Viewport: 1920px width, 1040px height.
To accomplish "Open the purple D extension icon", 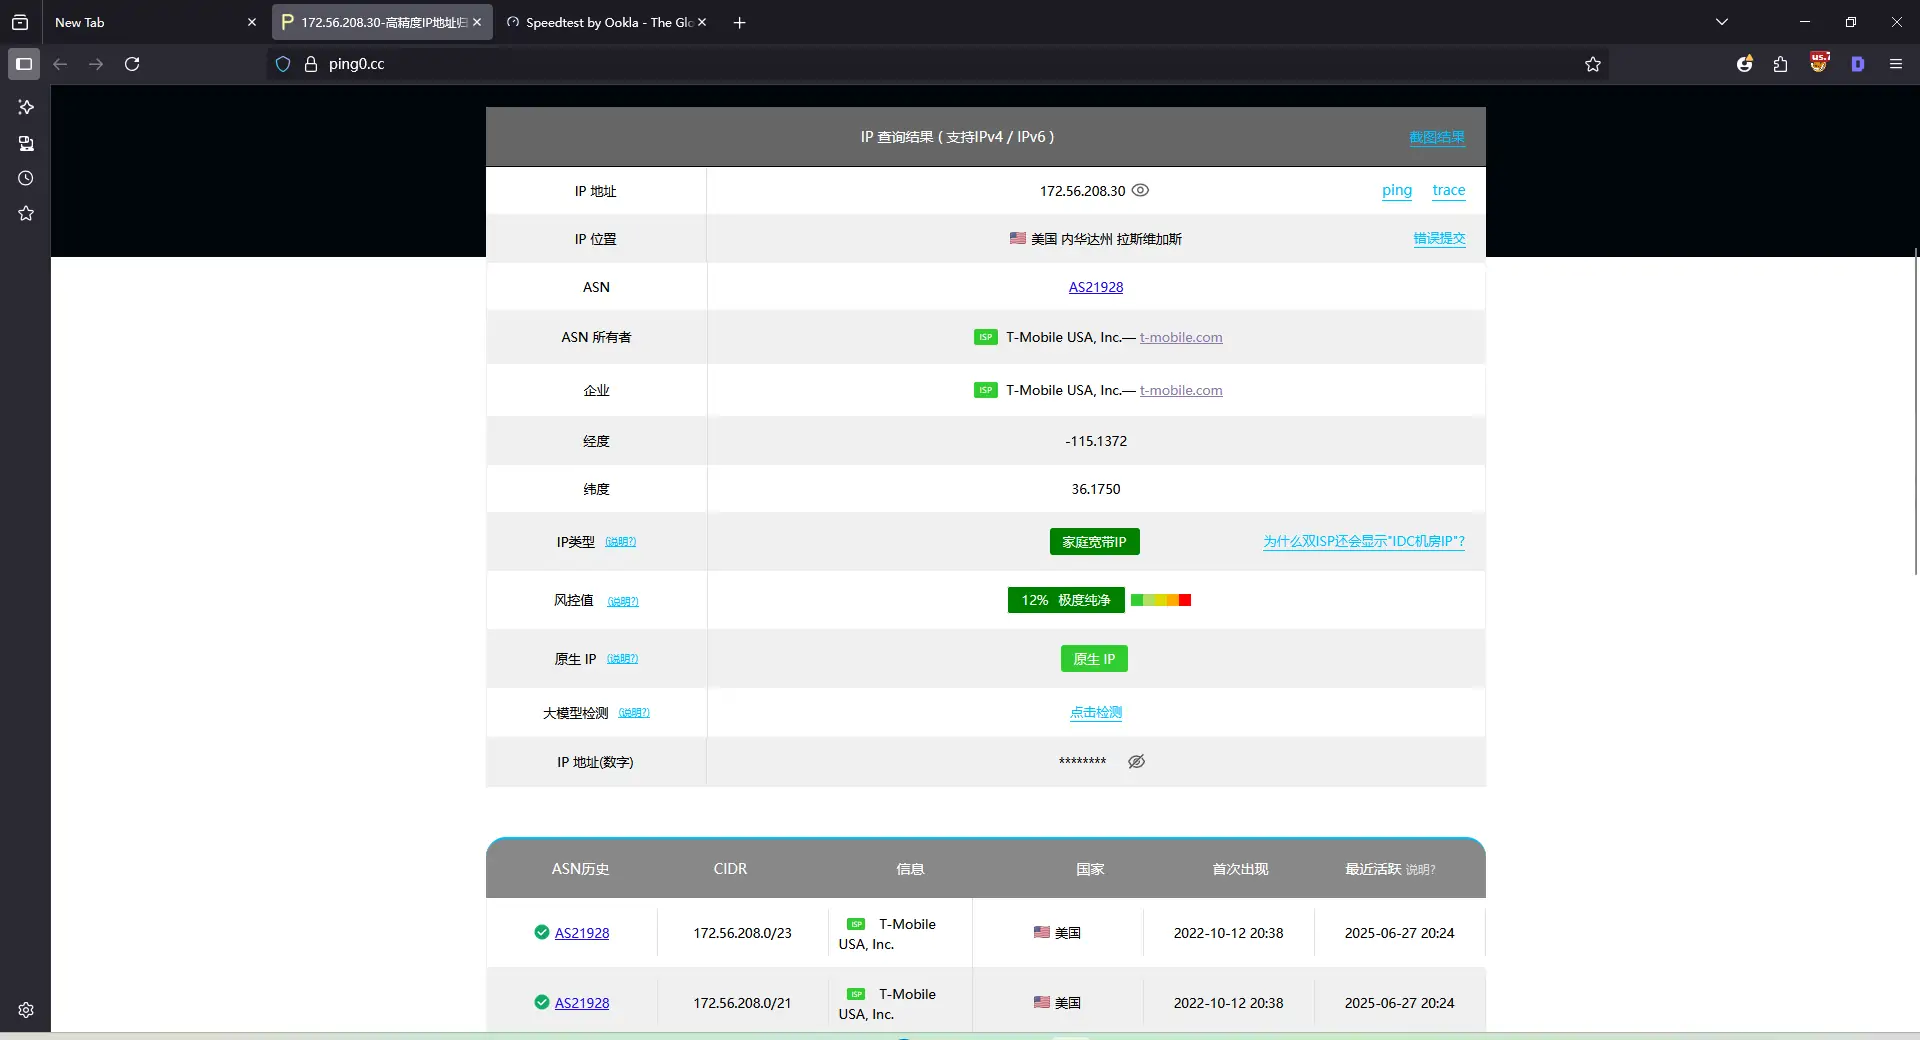I will pos(1858,64).
